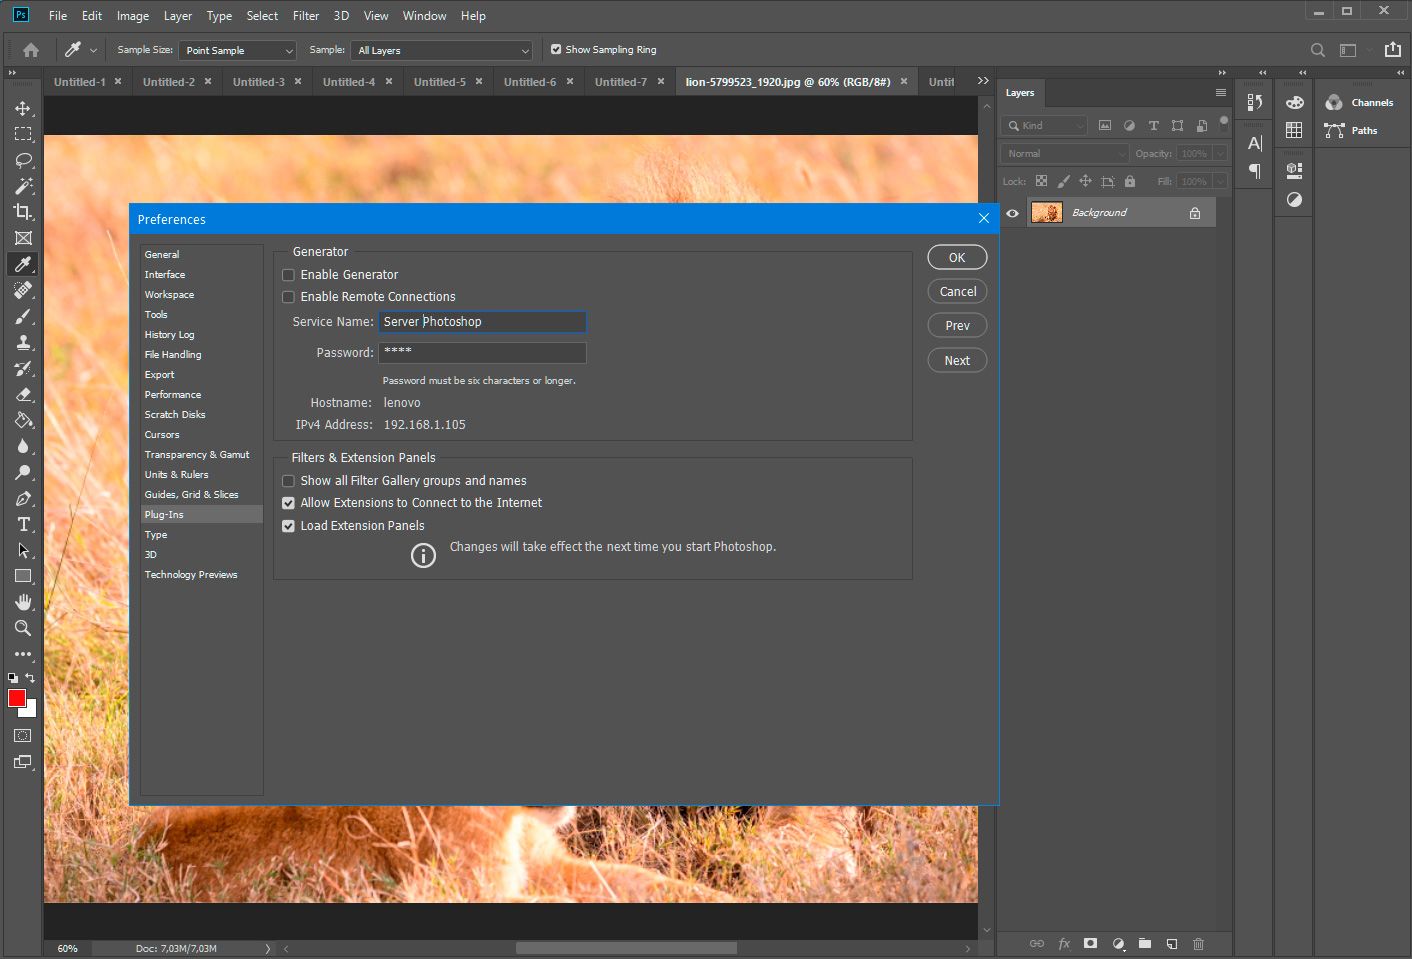This screenshot has width=1412, height=959.
Task: Open the Channels panel
Action: click(x=1360, y=103)
